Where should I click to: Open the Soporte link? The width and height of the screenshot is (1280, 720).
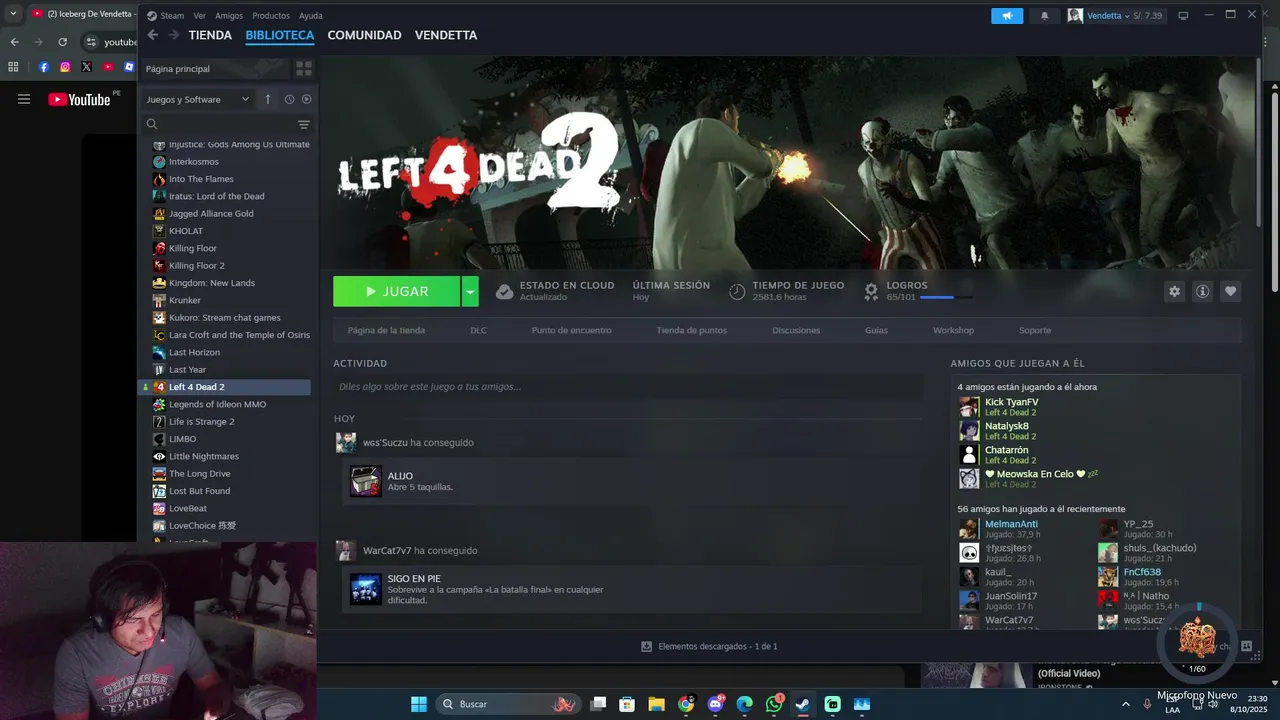point(1035,330)
